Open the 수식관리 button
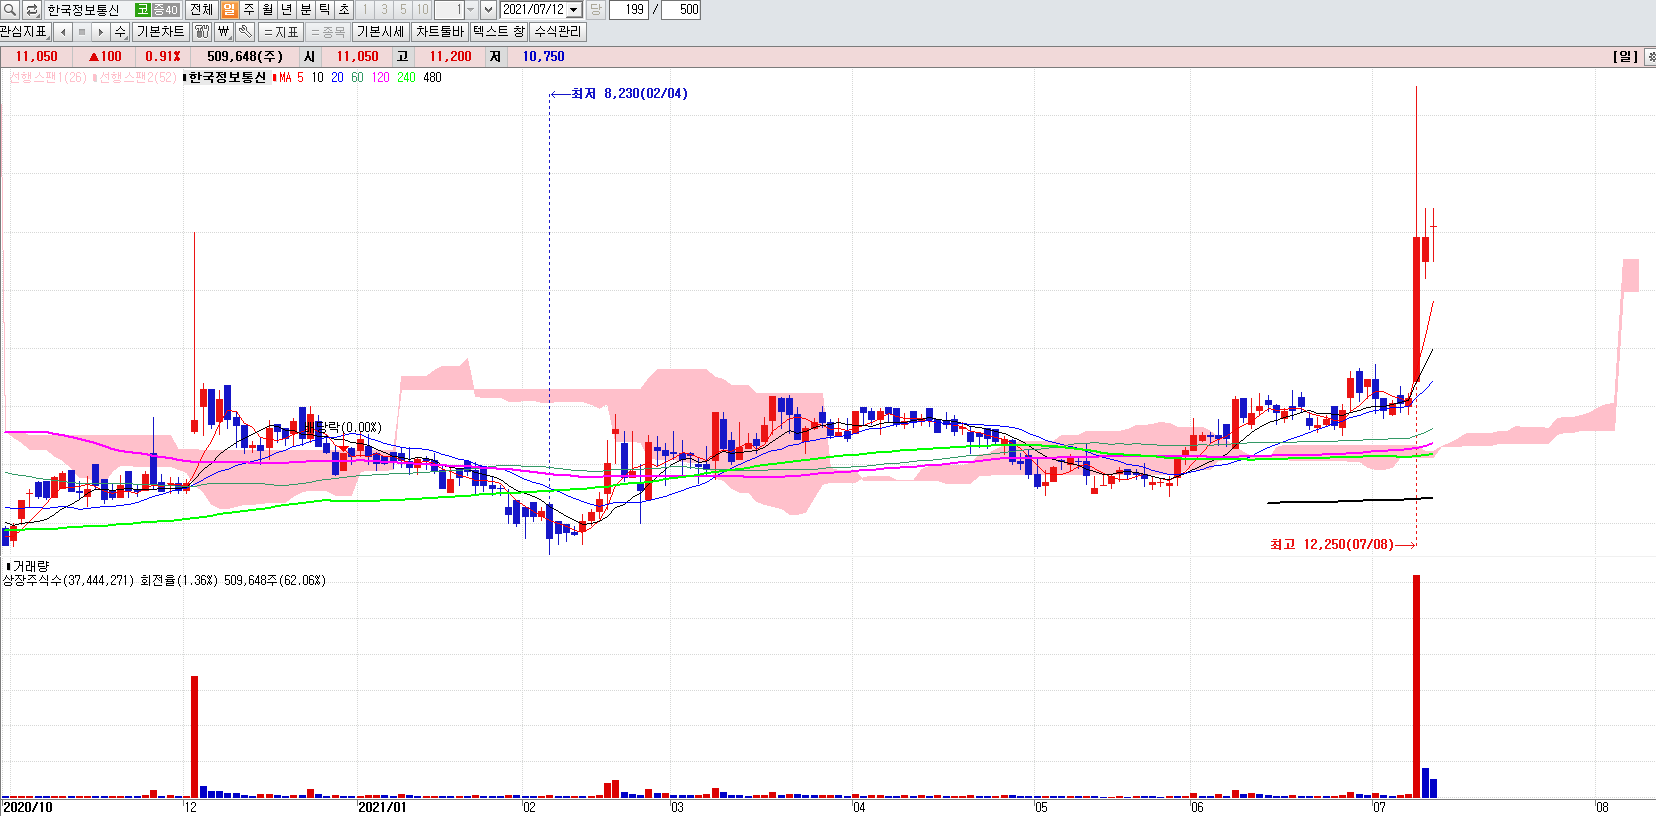Image resolution: width=1656 pixels, height=816 pixels. [558, 32]
